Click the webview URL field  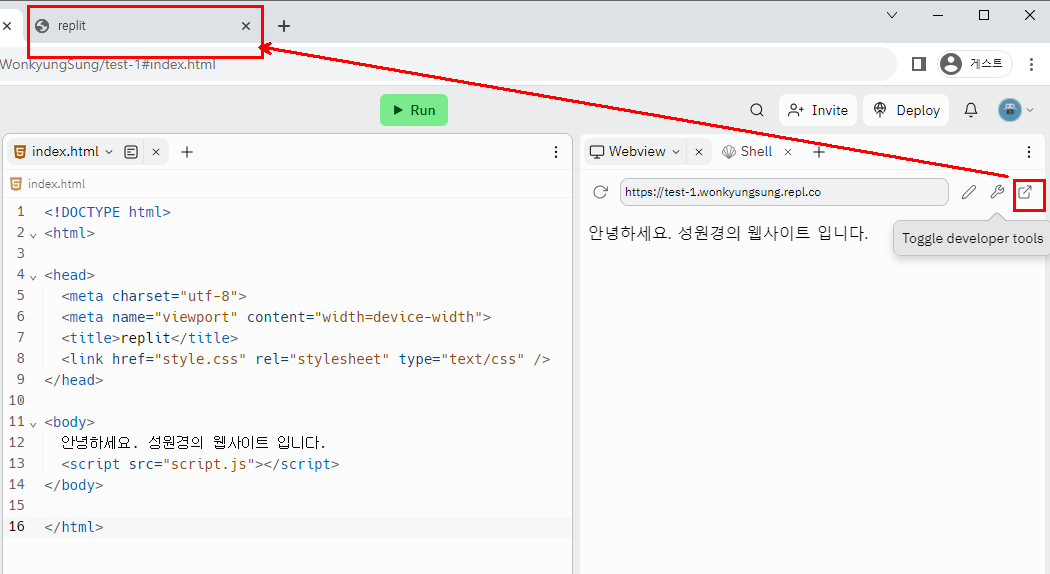click(784, 192)
